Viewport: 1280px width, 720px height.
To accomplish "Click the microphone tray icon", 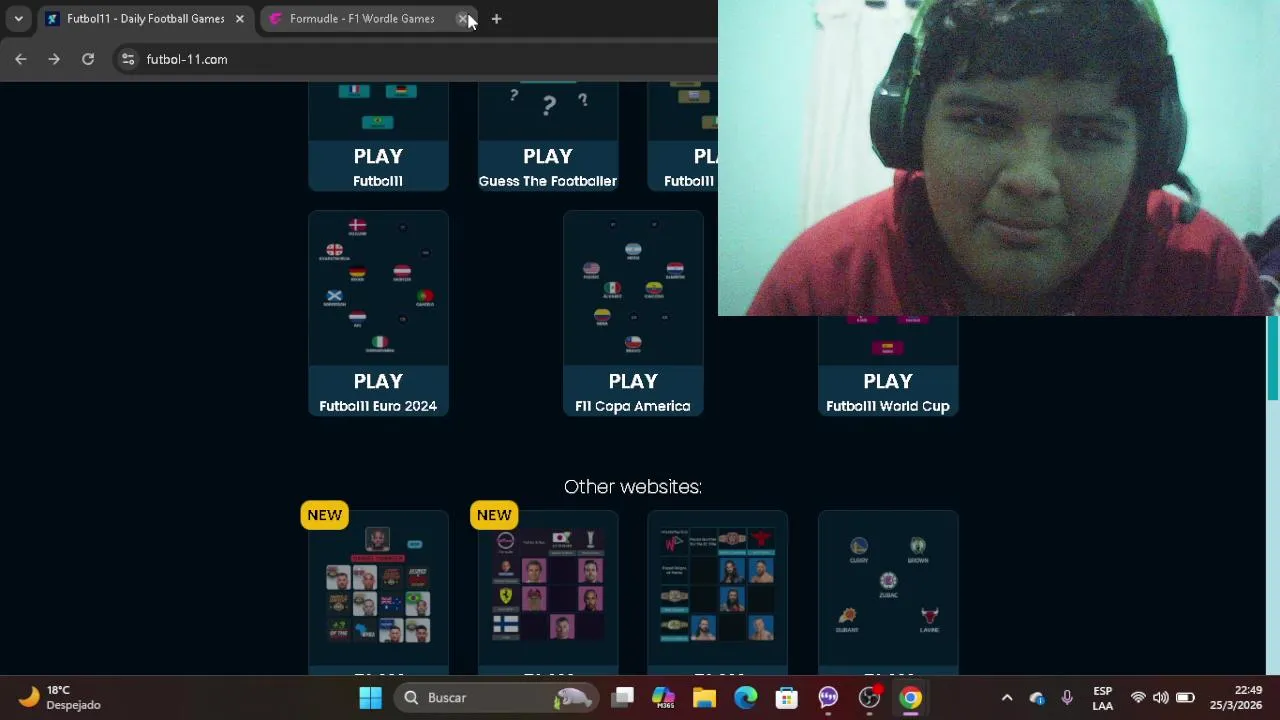I will pyautogui.click(x=1067, y=698).
